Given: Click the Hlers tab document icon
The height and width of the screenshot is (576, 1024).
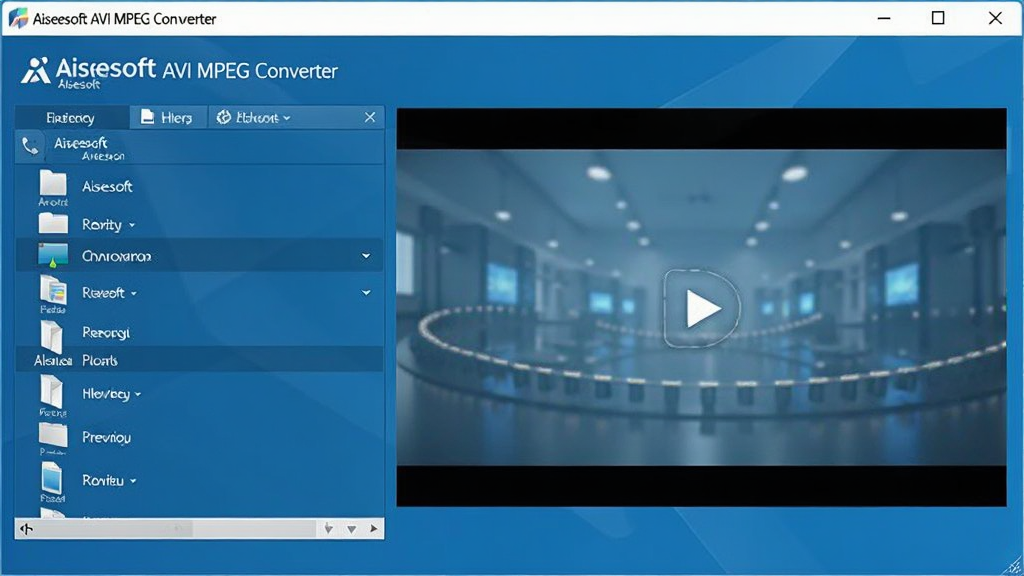Looking at the screenshot, I should point(148,117).
